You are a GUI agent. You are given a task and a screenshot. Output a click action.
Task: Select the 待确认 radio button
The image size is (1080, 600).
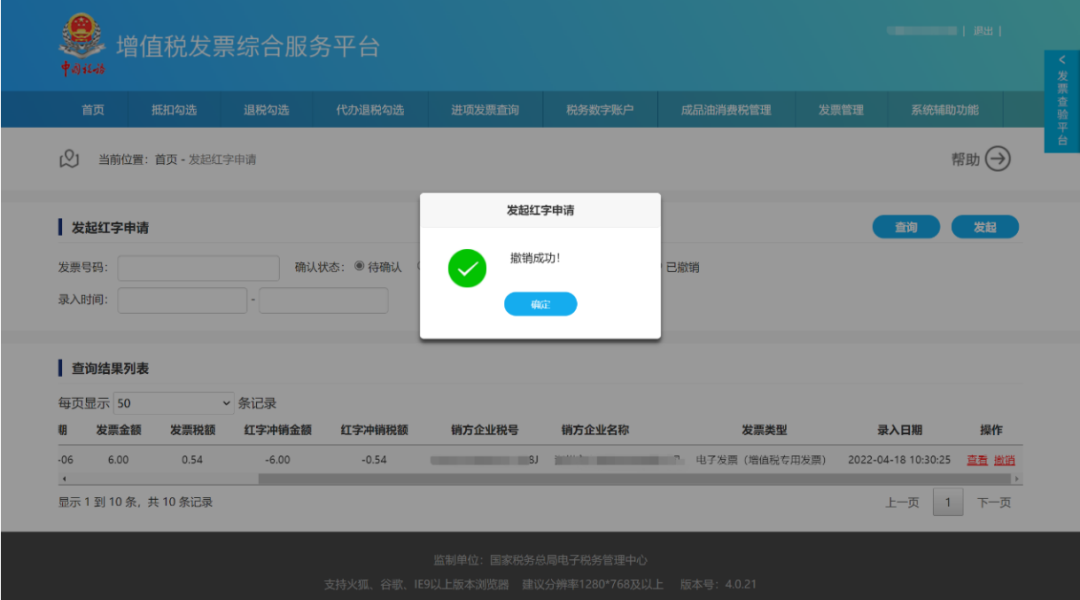point(360,267)
